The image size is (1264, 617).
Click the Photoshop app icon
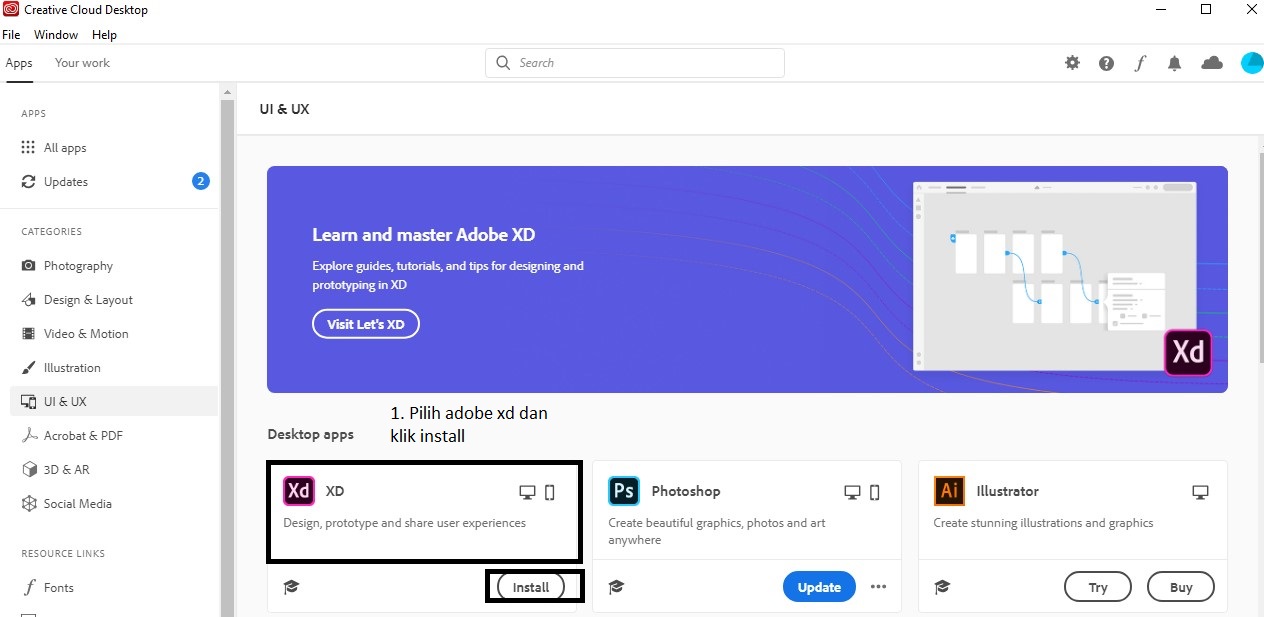(x=624, y=491)
